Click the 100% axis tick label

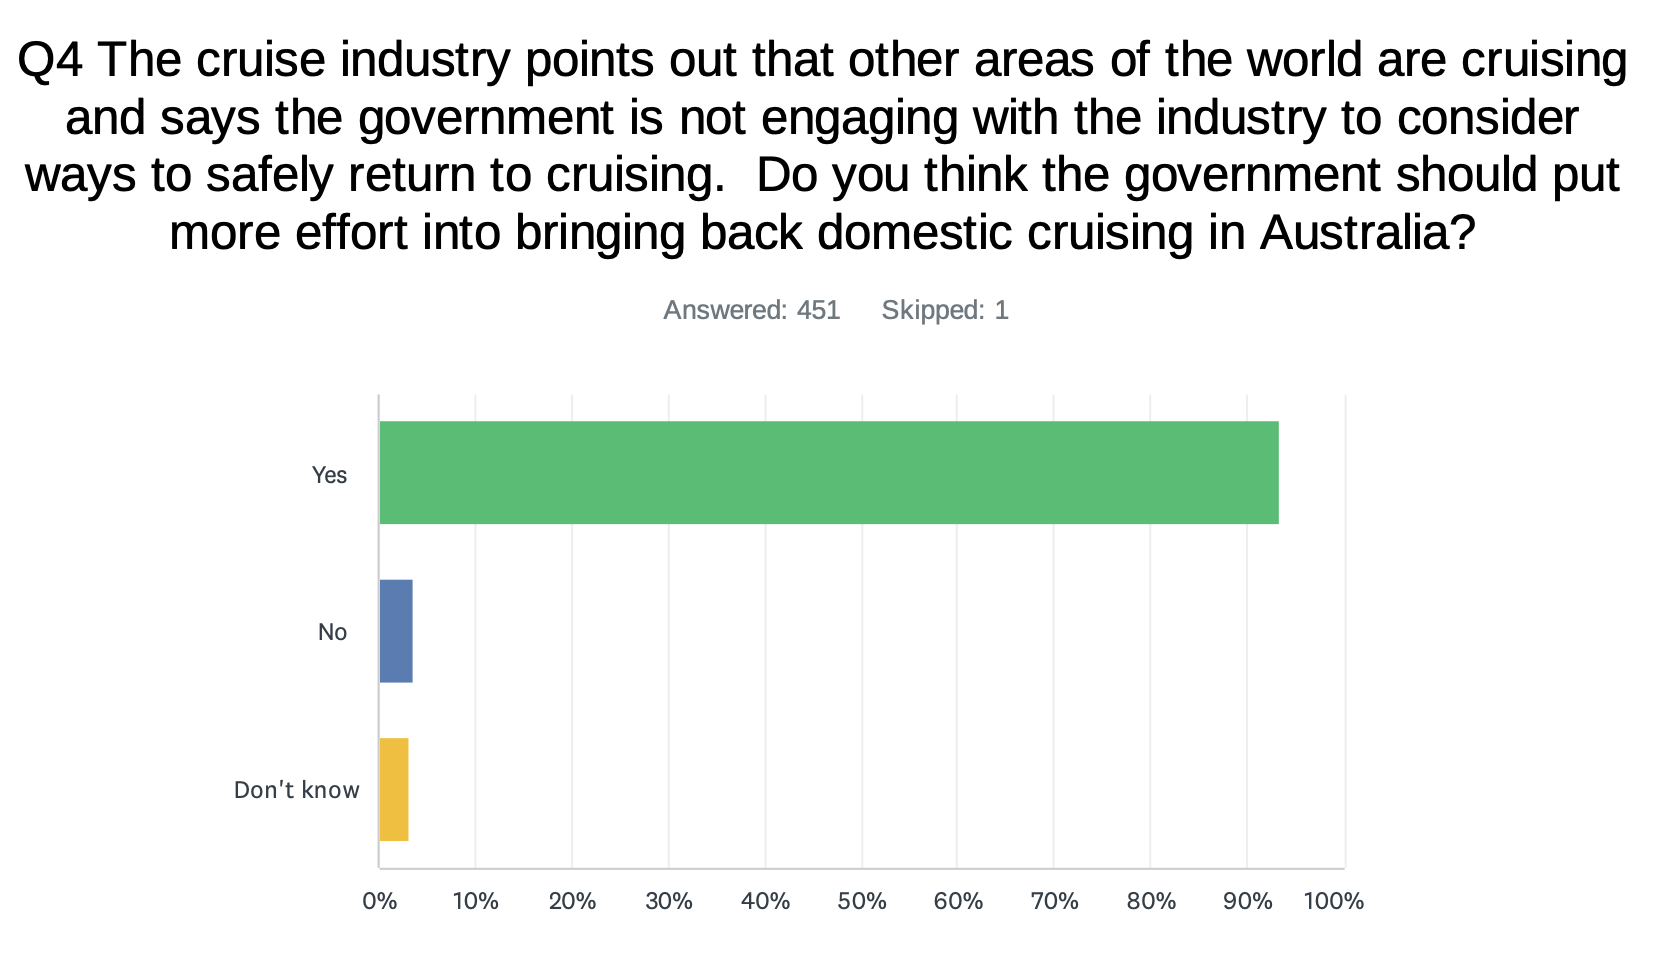[x=1334, y=901]
